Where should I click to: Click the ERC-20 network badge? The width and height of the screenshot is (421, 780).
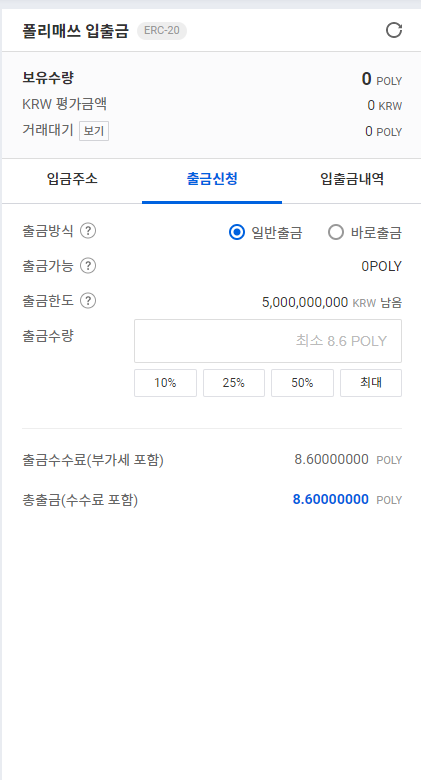(x=162, y=31)
